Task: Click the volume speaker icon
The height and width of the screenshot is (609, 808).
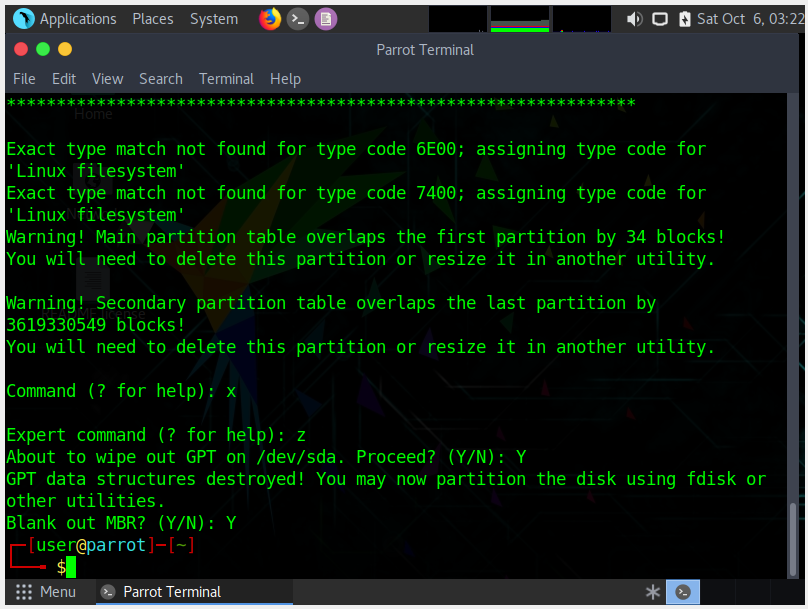Action: 634,19
